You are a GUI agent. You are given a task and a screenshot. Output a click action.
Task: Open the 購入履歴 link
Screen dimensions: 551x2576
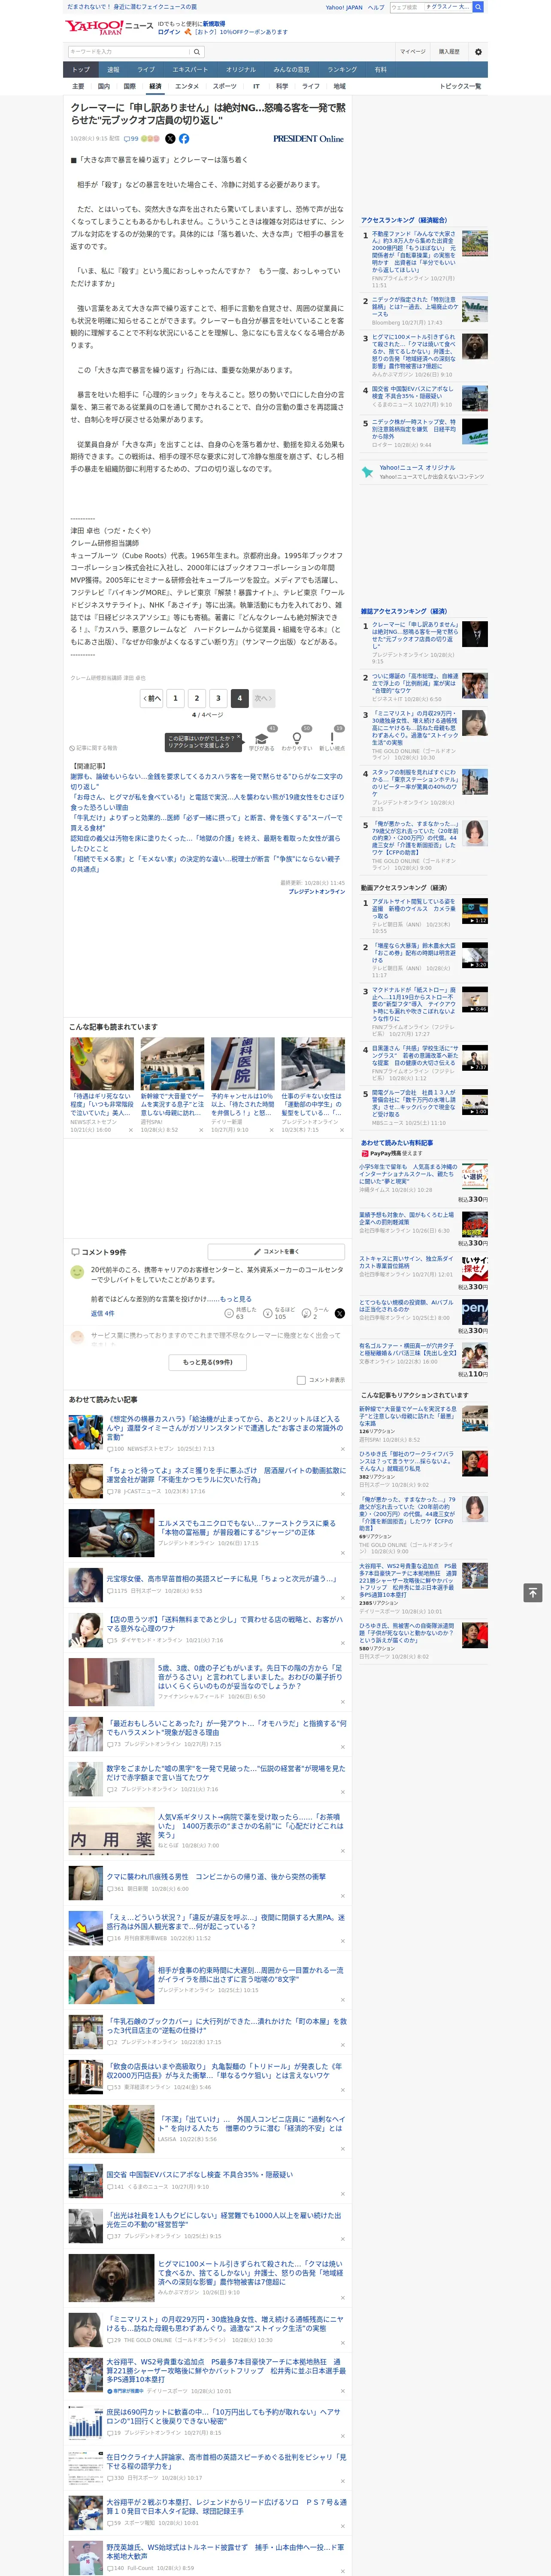(x=449, y=52)
